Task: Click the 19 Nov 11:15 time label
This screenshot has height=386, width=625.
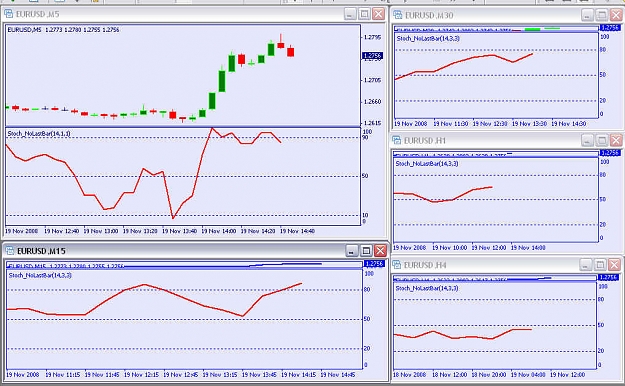Action: pos(63,374)
